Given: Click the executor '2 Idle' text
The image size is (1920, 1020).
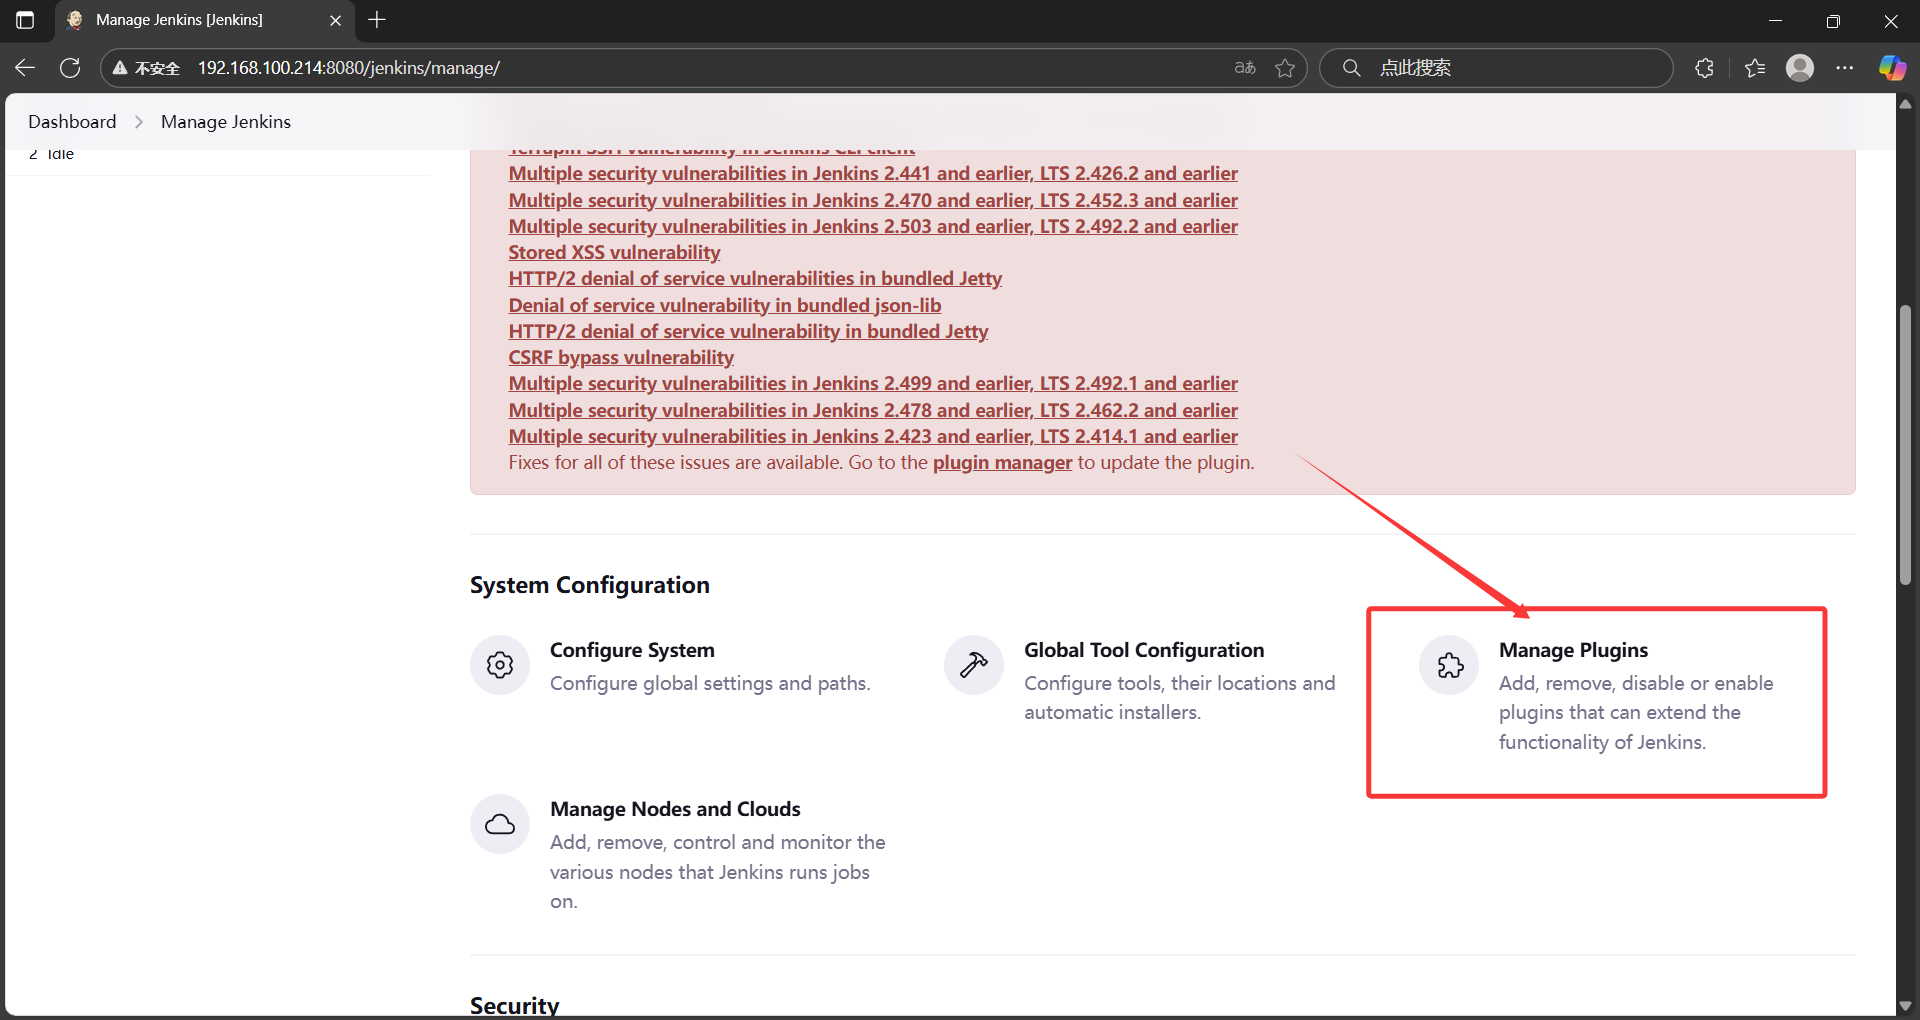Looking at the screenshot, I should (51, 154).
